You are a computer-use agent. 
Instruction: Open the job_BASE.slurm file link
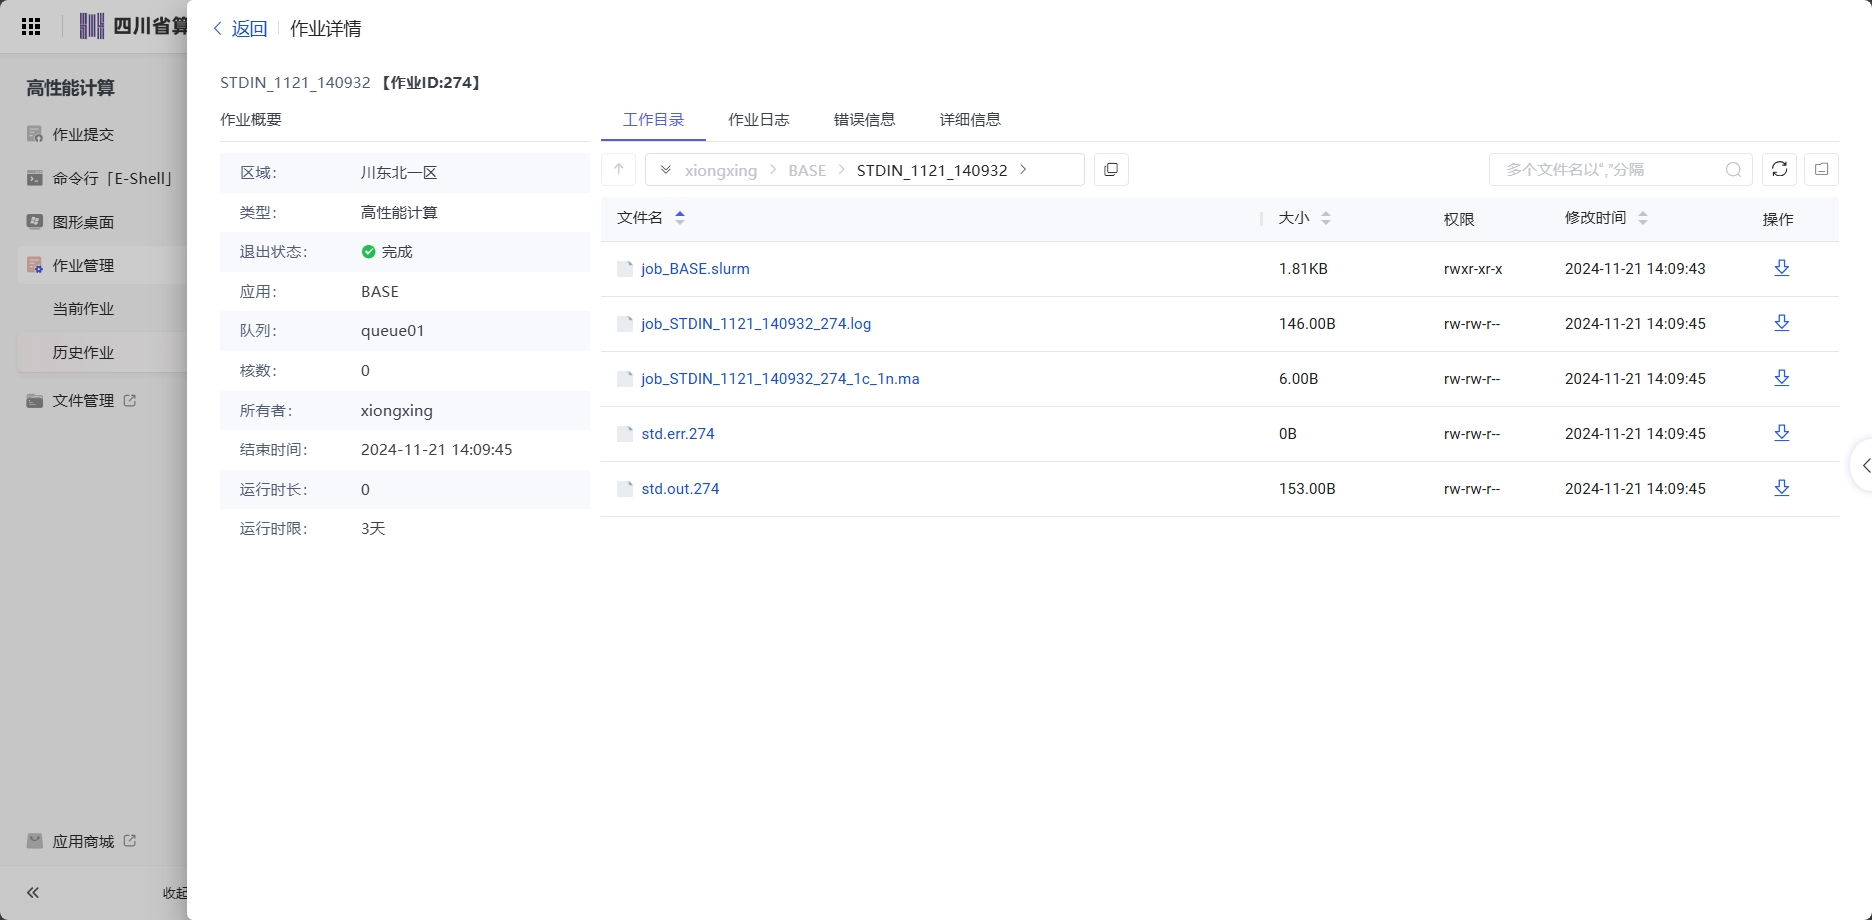pyautogui.click(x=695, y=269)
